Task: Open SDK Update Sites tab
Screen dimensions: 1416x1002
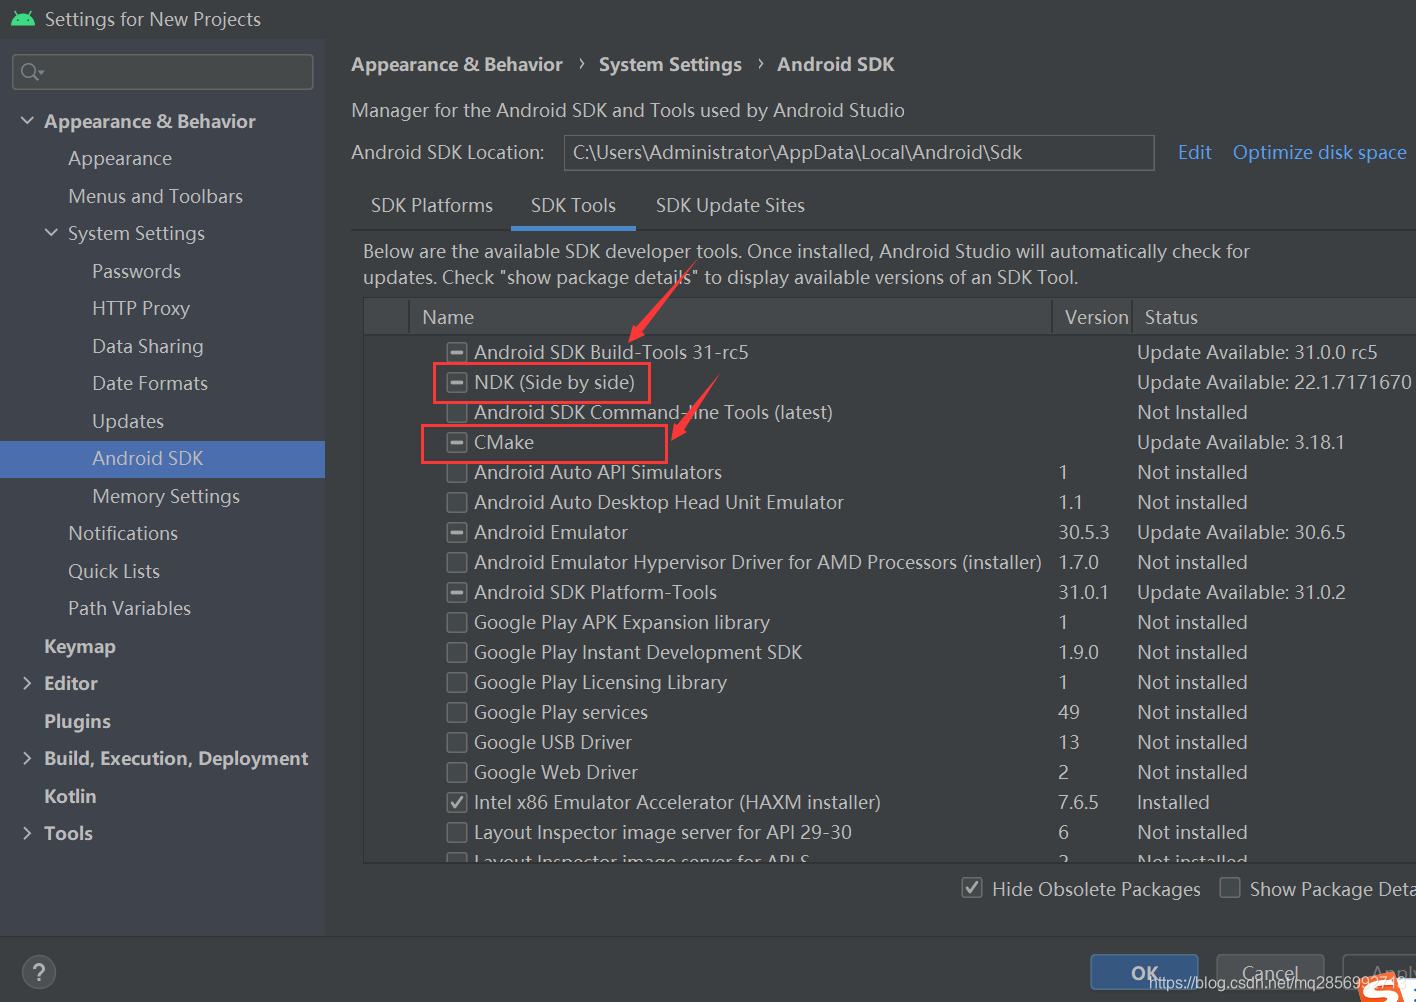Action: pyautogui.click(x=730, y=205)
